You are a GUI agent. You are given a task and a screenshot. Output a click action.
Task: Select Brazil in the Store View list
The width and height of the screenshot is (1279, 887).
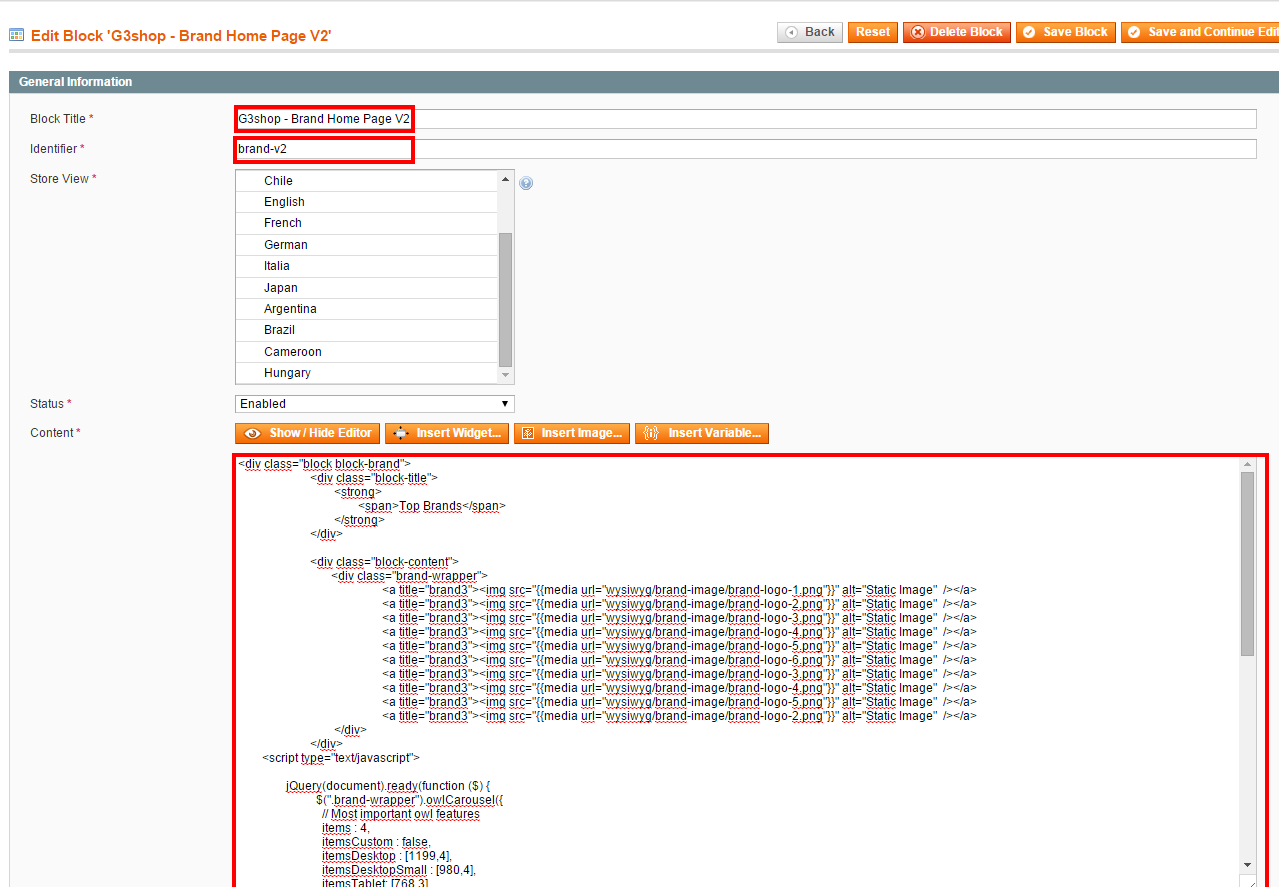pyautogui.click(x=366, y=330)
